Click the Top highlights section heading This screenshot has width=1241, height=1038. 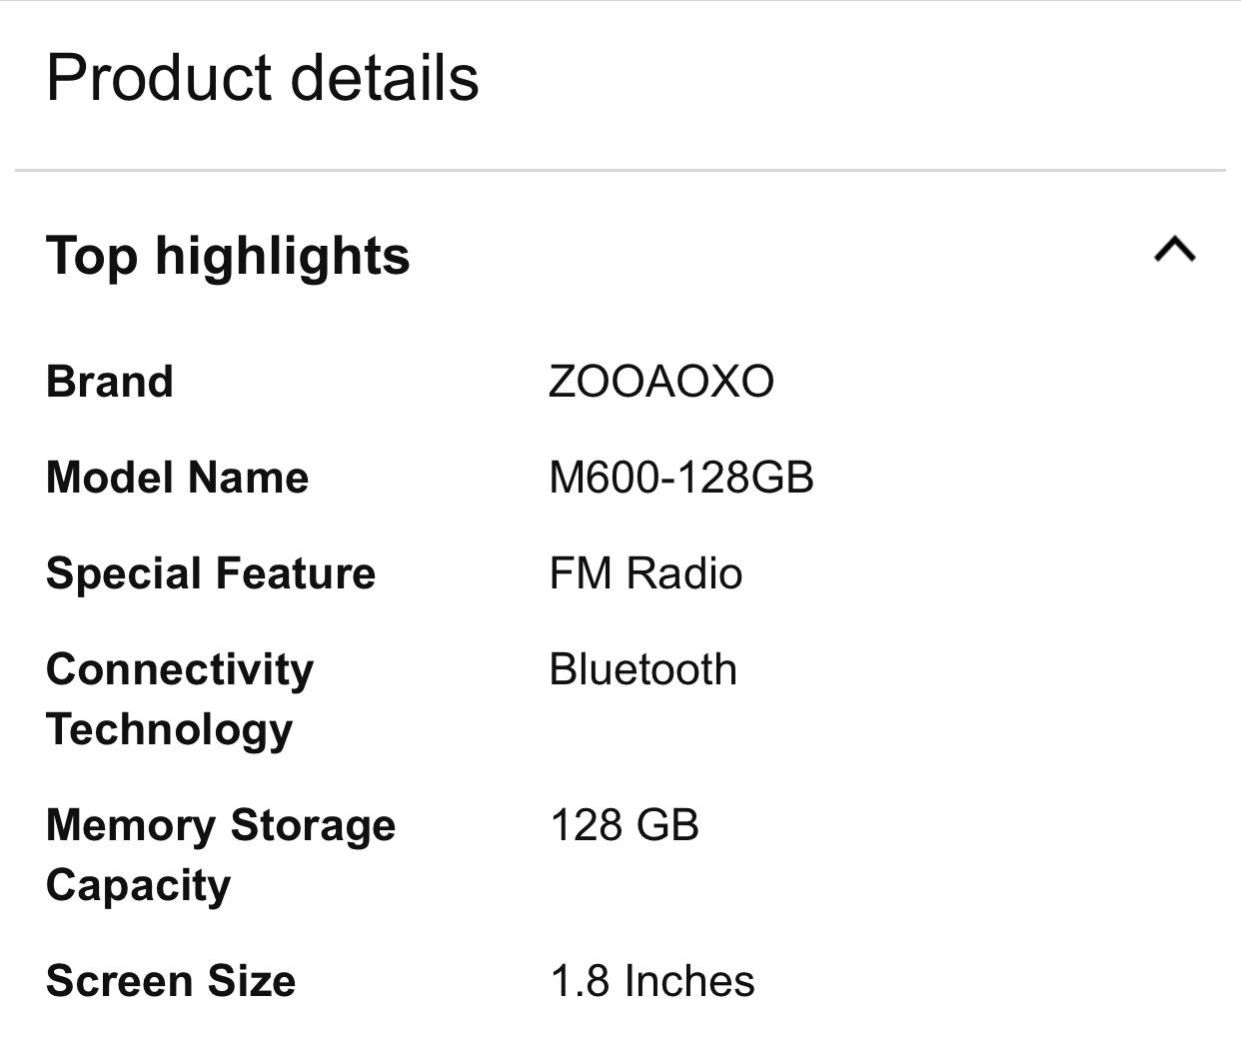[x=228, y=256]
